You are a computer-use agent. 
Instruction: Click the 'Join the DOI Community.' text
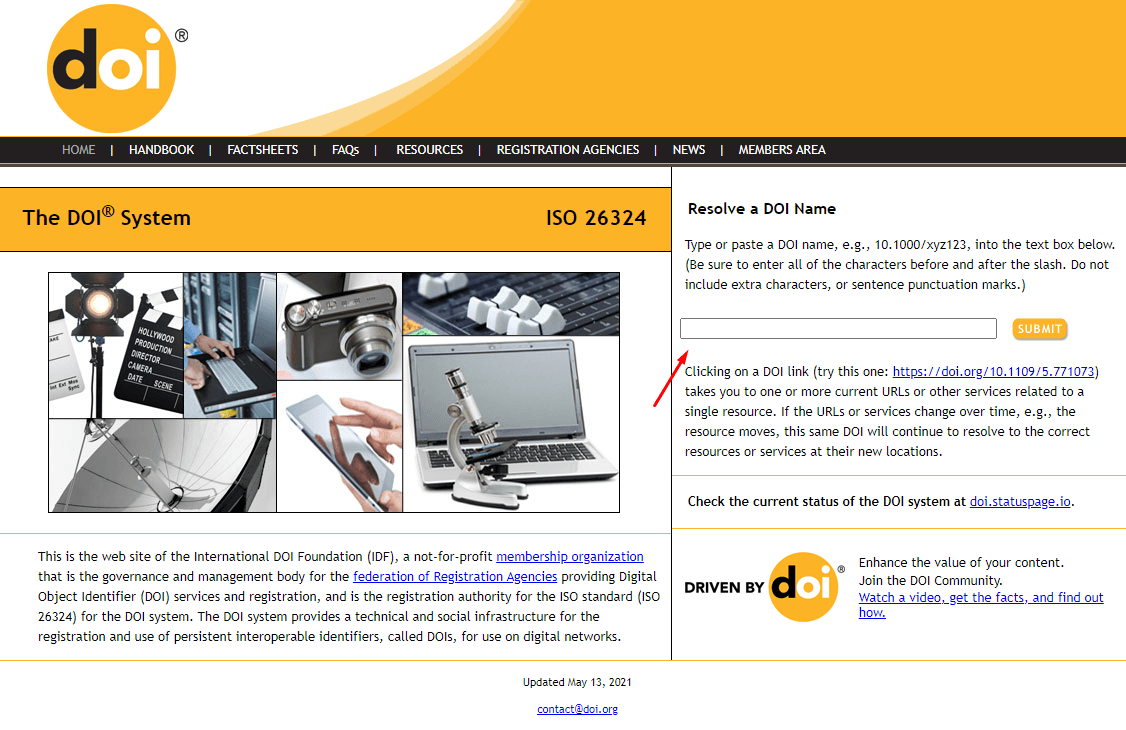(931, 581)
